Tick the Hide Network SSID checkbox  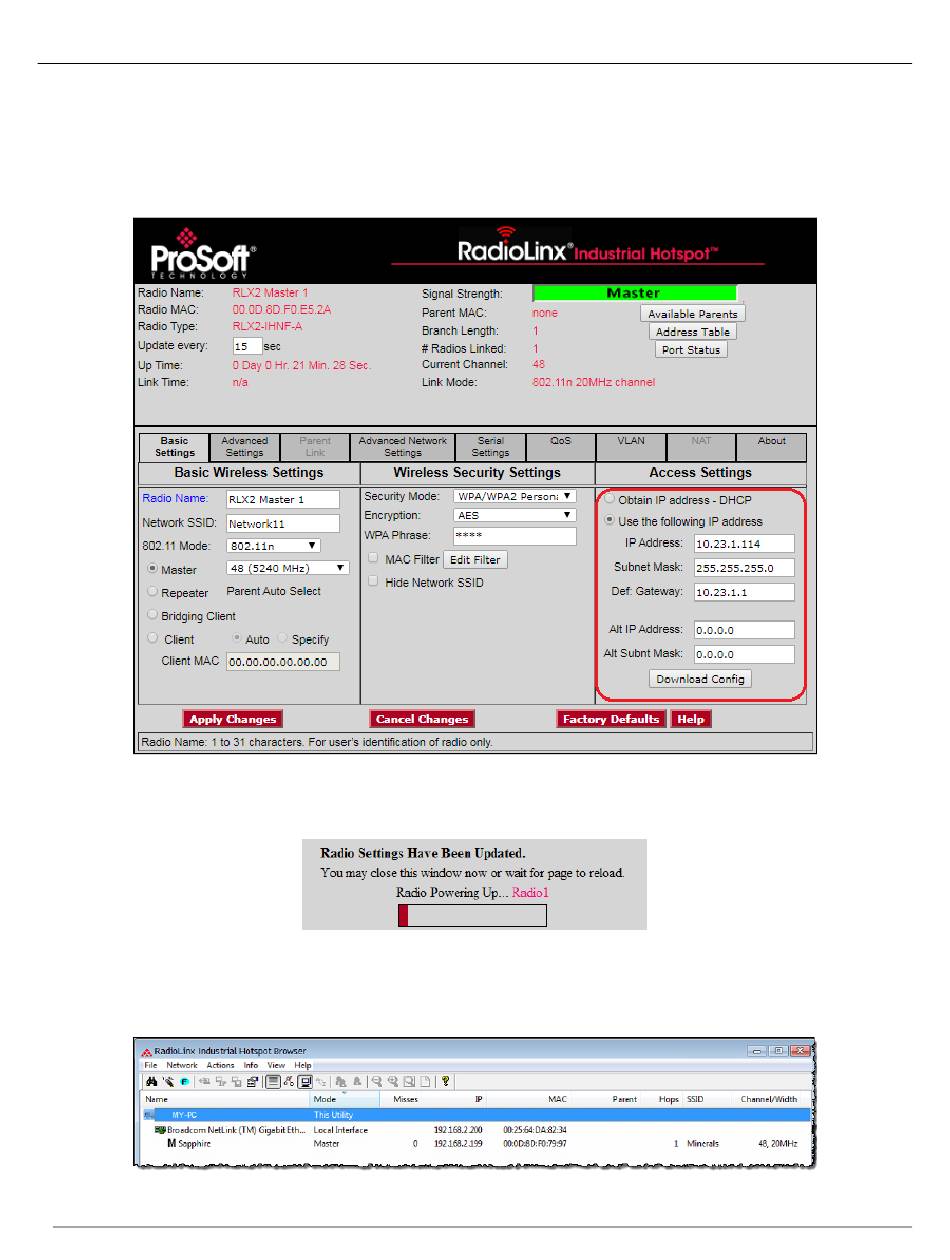click(x=373, y=582)
